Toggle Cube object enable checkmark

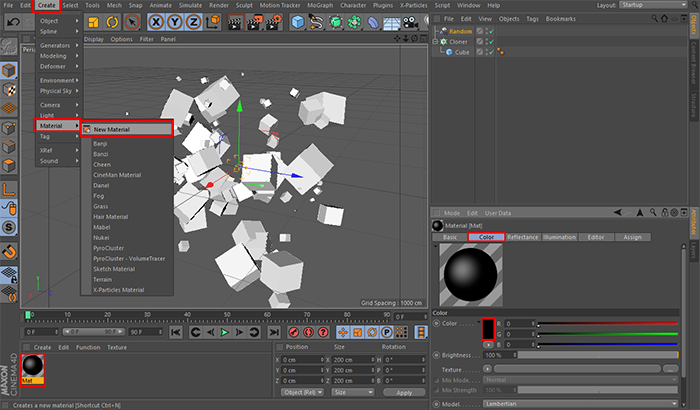pos(491,52)
